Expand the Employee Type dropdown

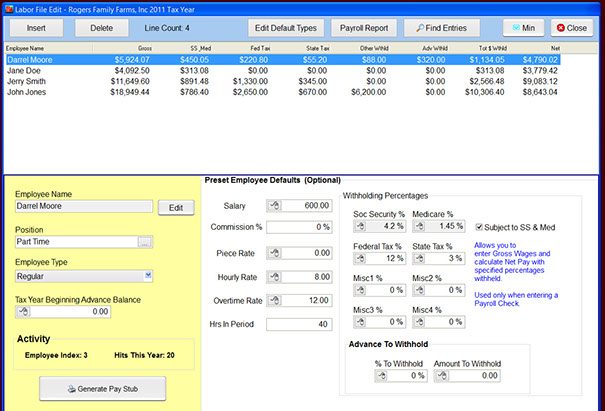coord(148,275)
